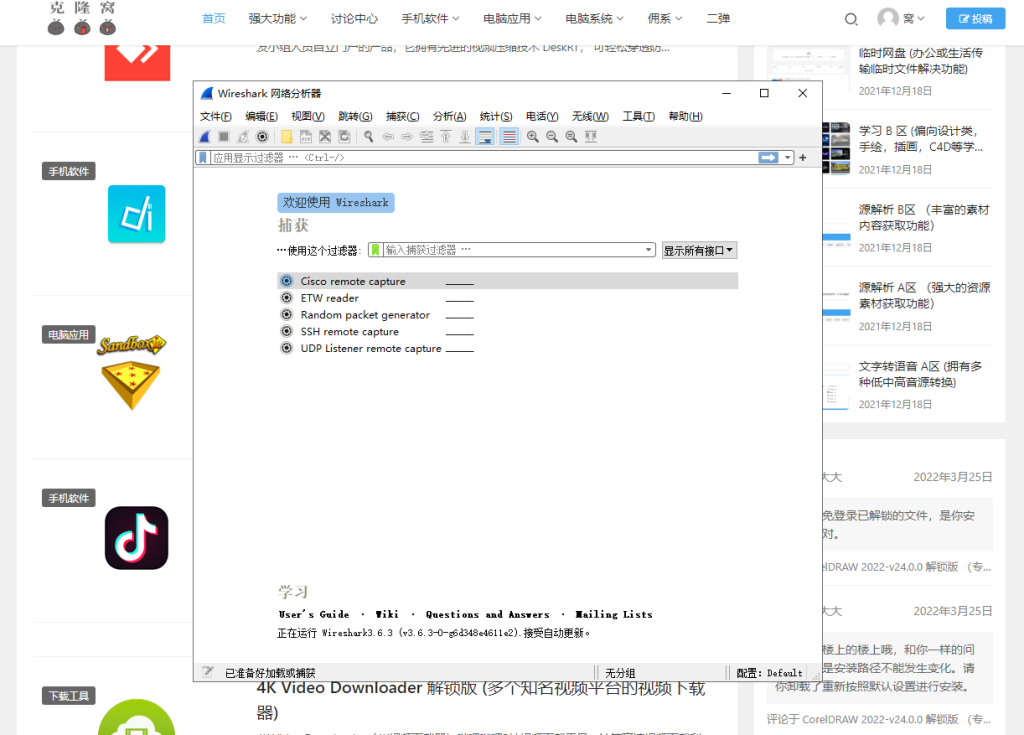Click the find packet magnifier icon
This screenshot has height=735, width=1024.
tap(369, 137)
